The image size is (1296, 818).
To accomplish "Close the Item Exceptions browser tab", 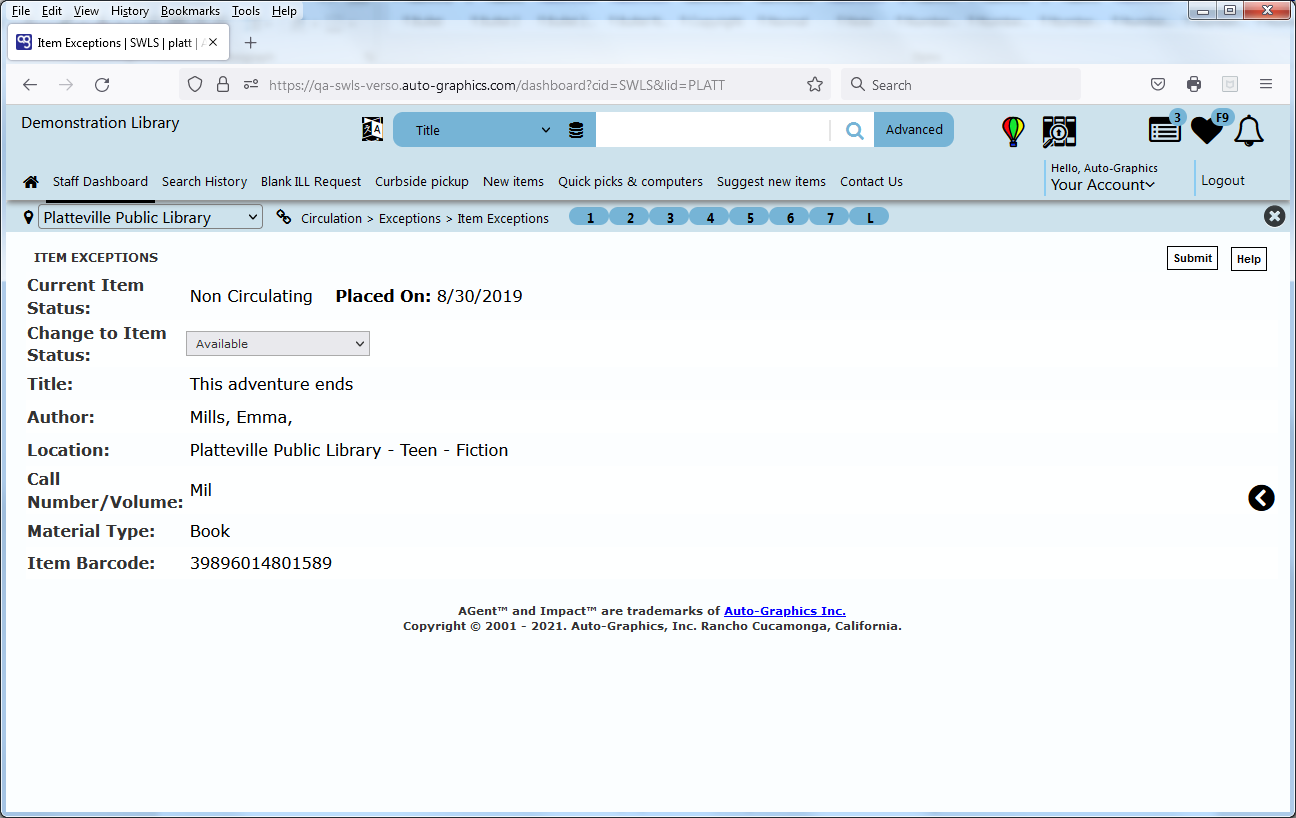I will (x=213, y=43).
